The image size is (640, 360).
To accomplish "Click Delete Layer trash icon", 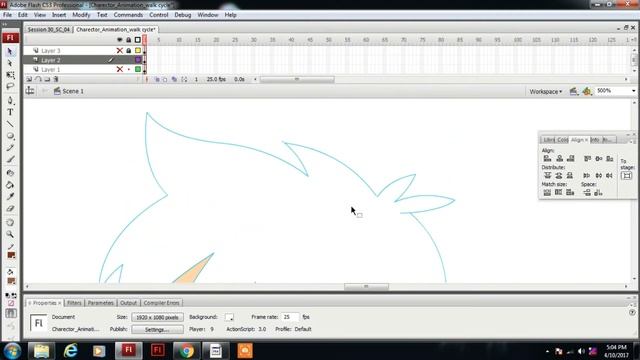I will pyautogui.click(x=56, y=79).
